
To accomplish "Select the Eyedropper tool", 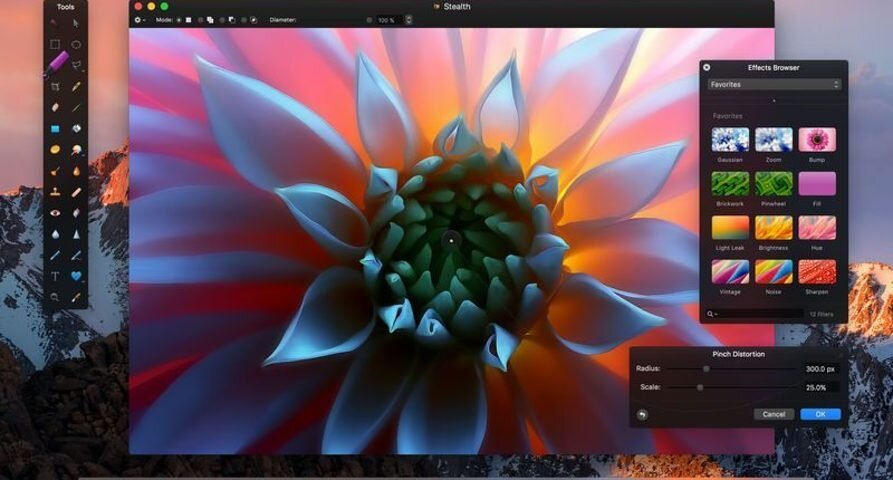I will coord(76,297).
